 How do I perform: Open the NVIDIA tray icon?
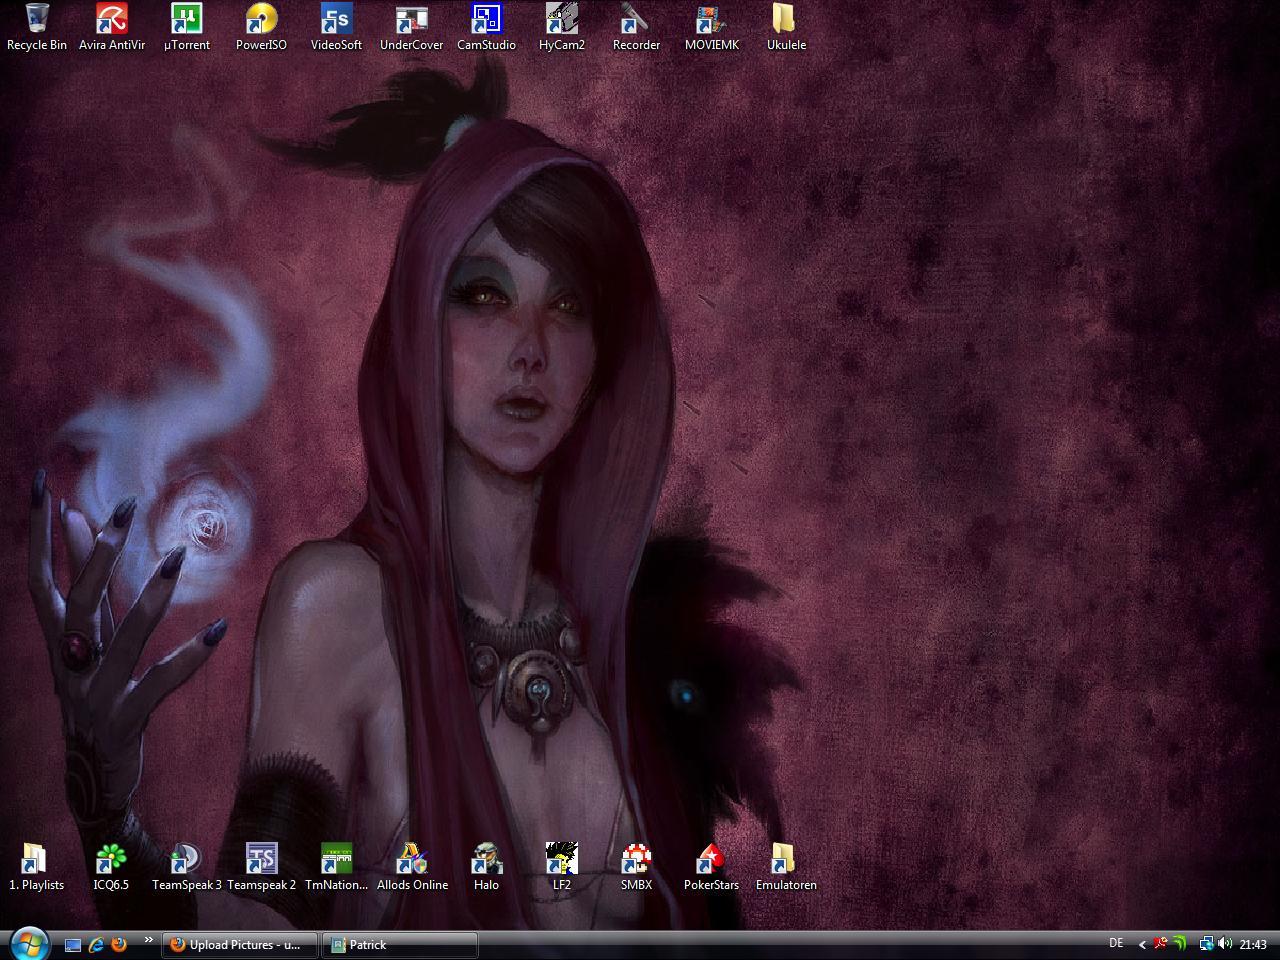click(1180, 944)
